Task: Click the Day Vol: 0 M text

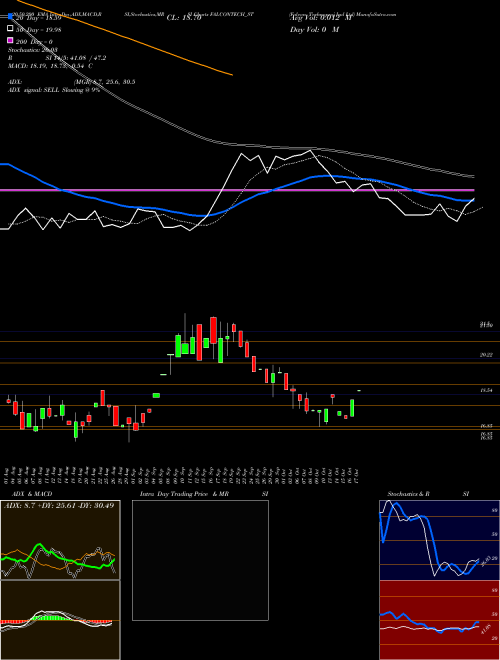Action: pyautogui.click(x=314, y=29)
